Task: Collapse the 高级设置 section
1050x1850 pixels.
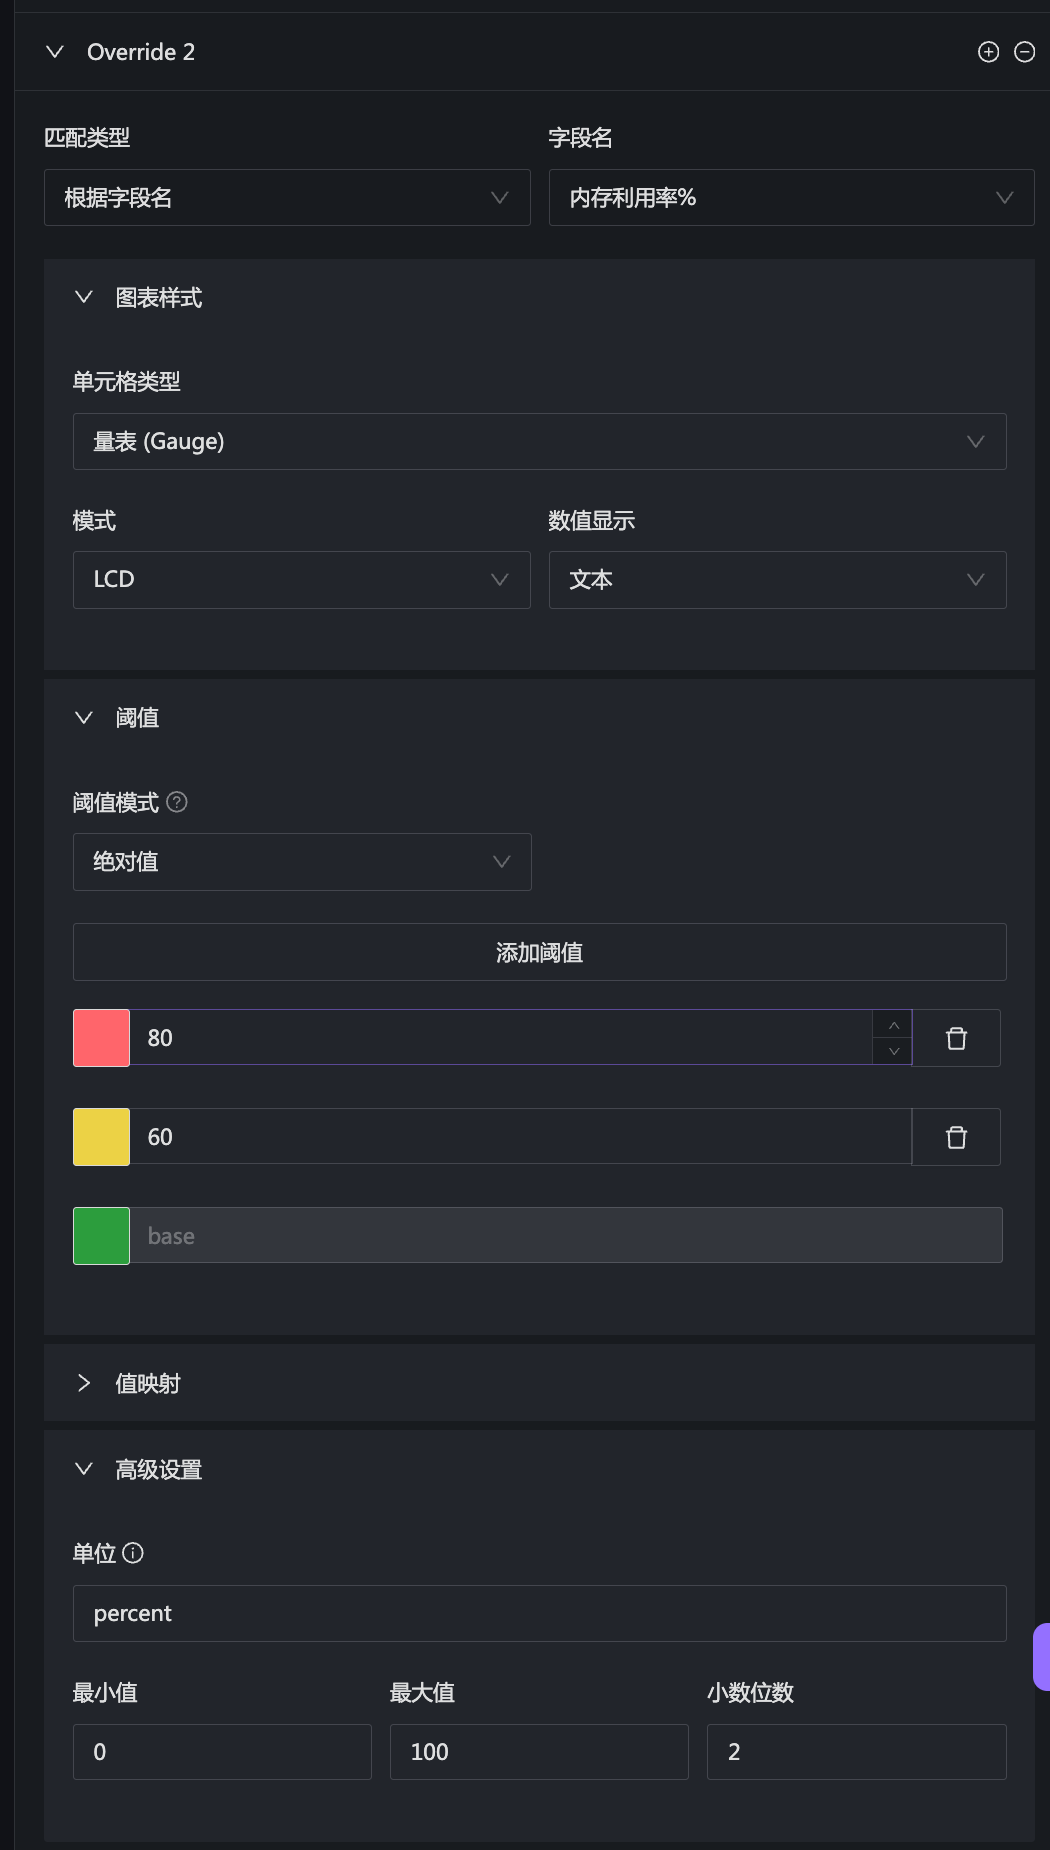Action: (x=84, y=1469)
